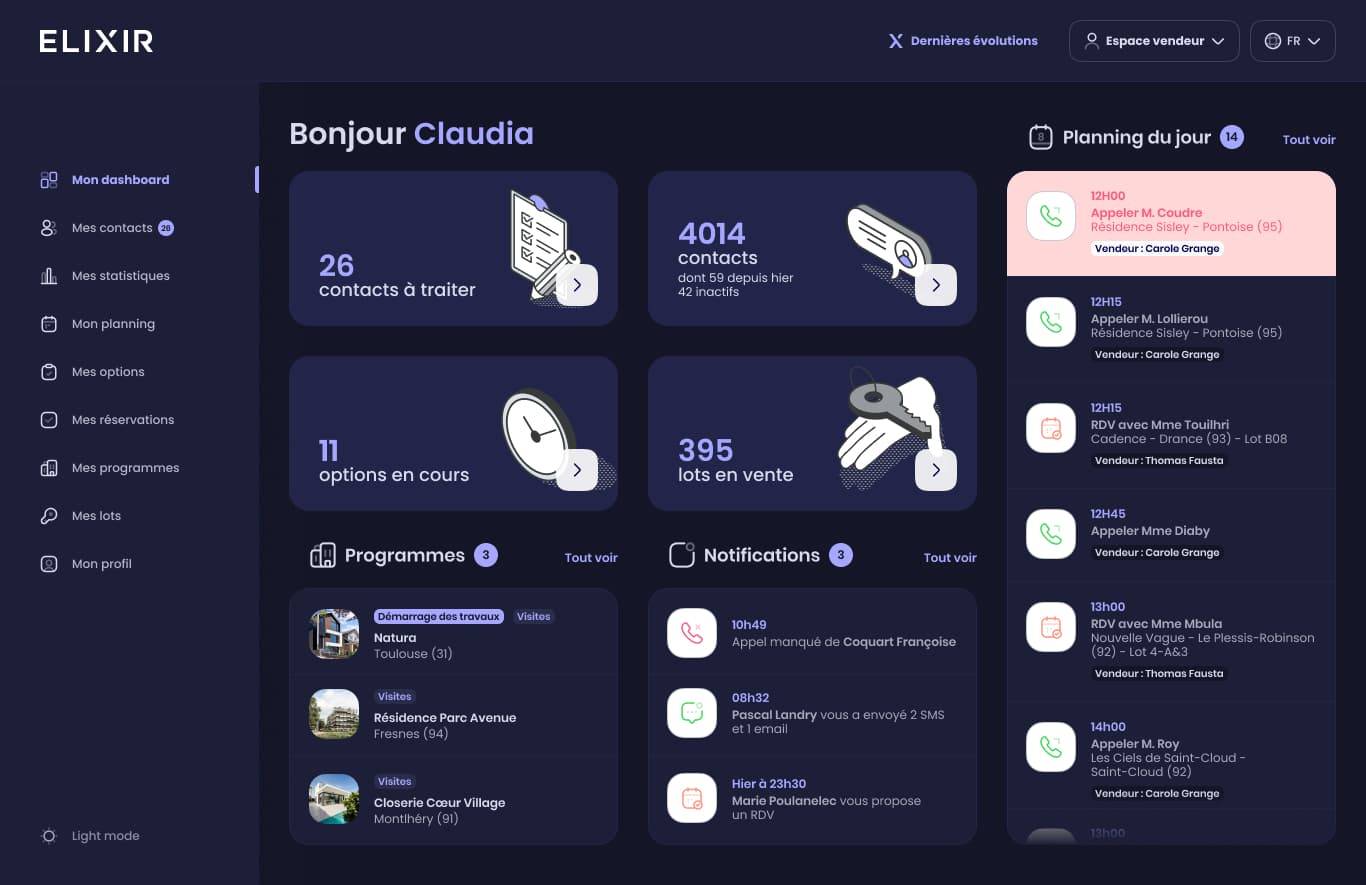Expand the Espace vendeur dropdown
The width and height of the screenshot is (1366, 885).
pyautogui.click(x=1154, y=40)
